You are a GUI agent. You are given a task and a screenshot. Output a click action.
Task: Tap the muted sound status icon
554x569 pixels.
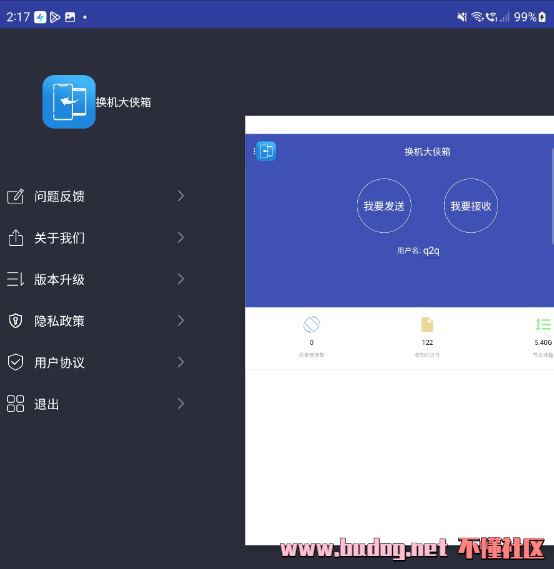(x=462, y=17)
